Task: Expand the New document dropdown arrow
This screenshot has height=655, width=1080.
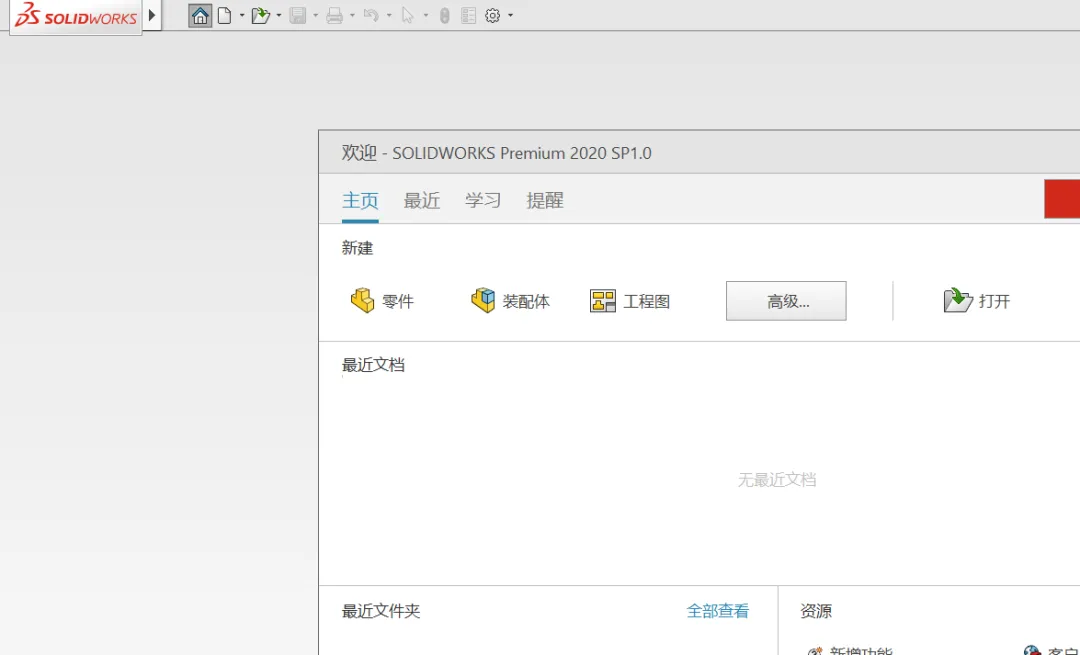Action: pyautogui.click(x=242, y=15)
